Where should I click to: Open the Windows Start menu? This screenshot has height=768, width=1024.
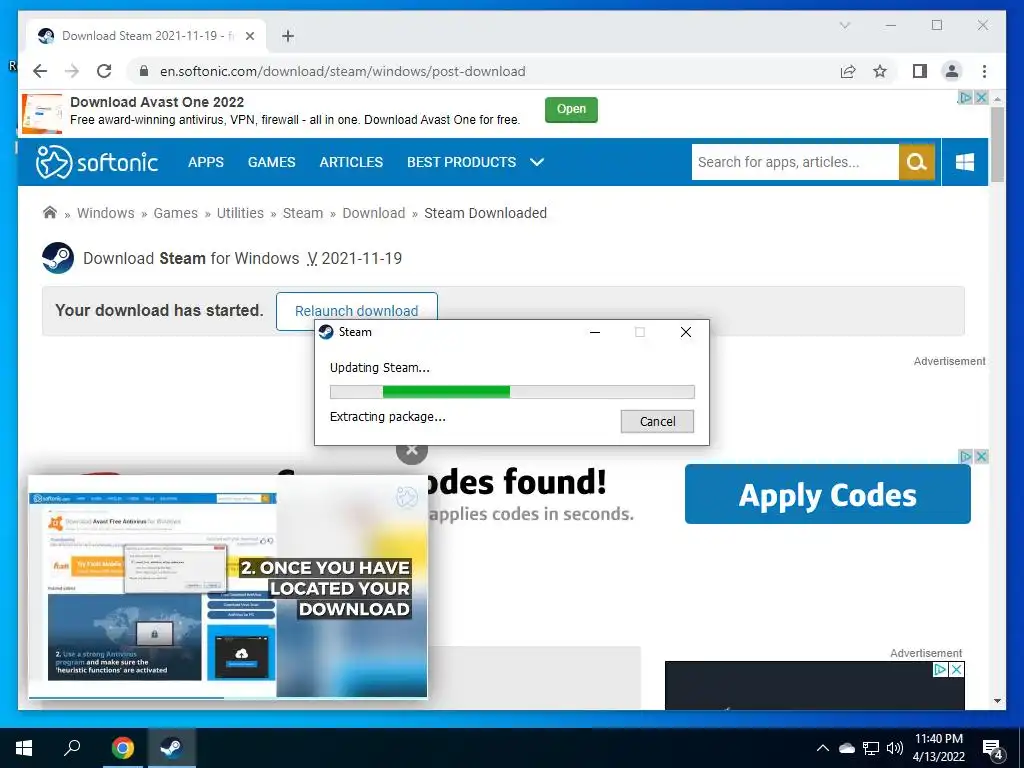(24, 748)
